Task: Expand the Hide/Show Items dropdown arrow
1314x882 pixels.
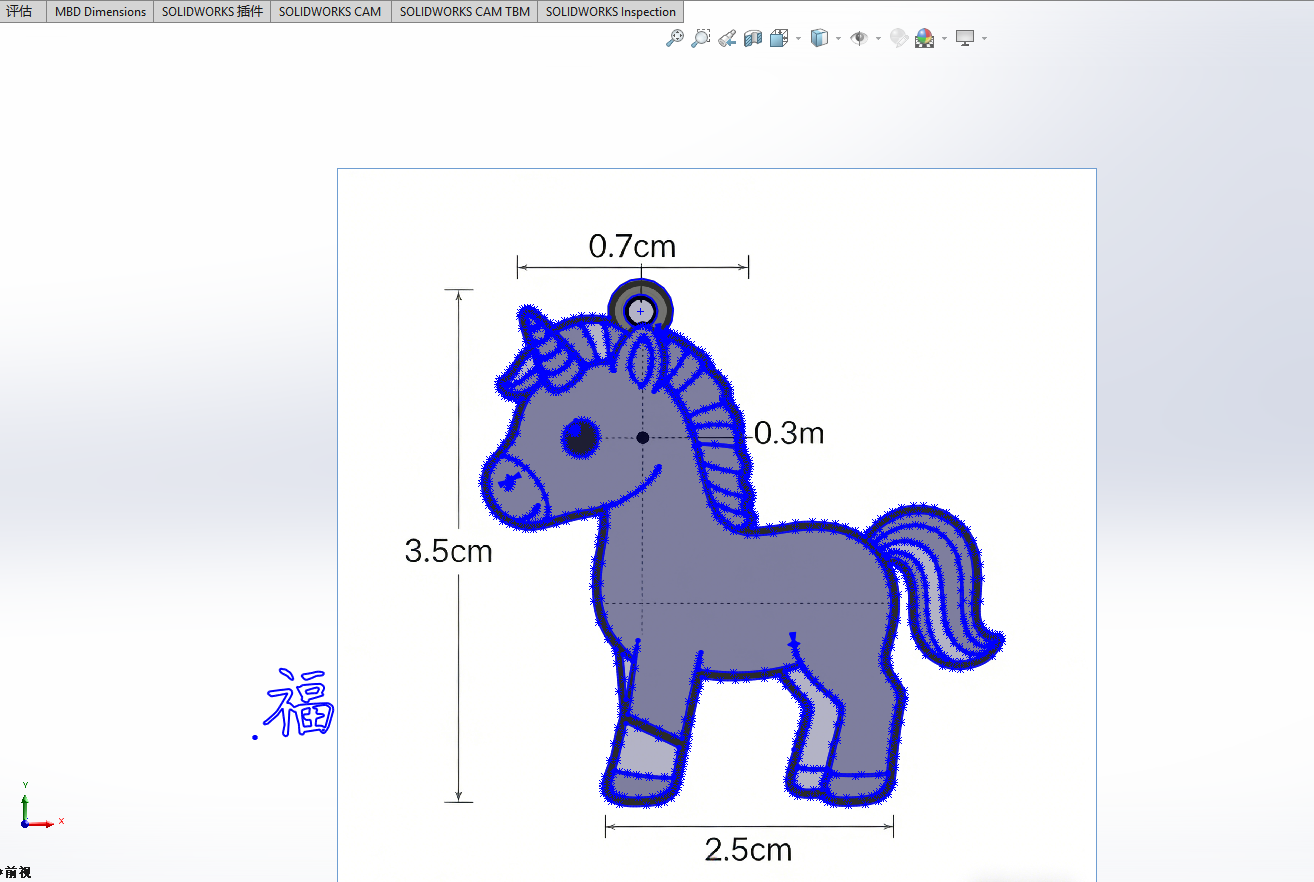Action: tap(878, 39)
